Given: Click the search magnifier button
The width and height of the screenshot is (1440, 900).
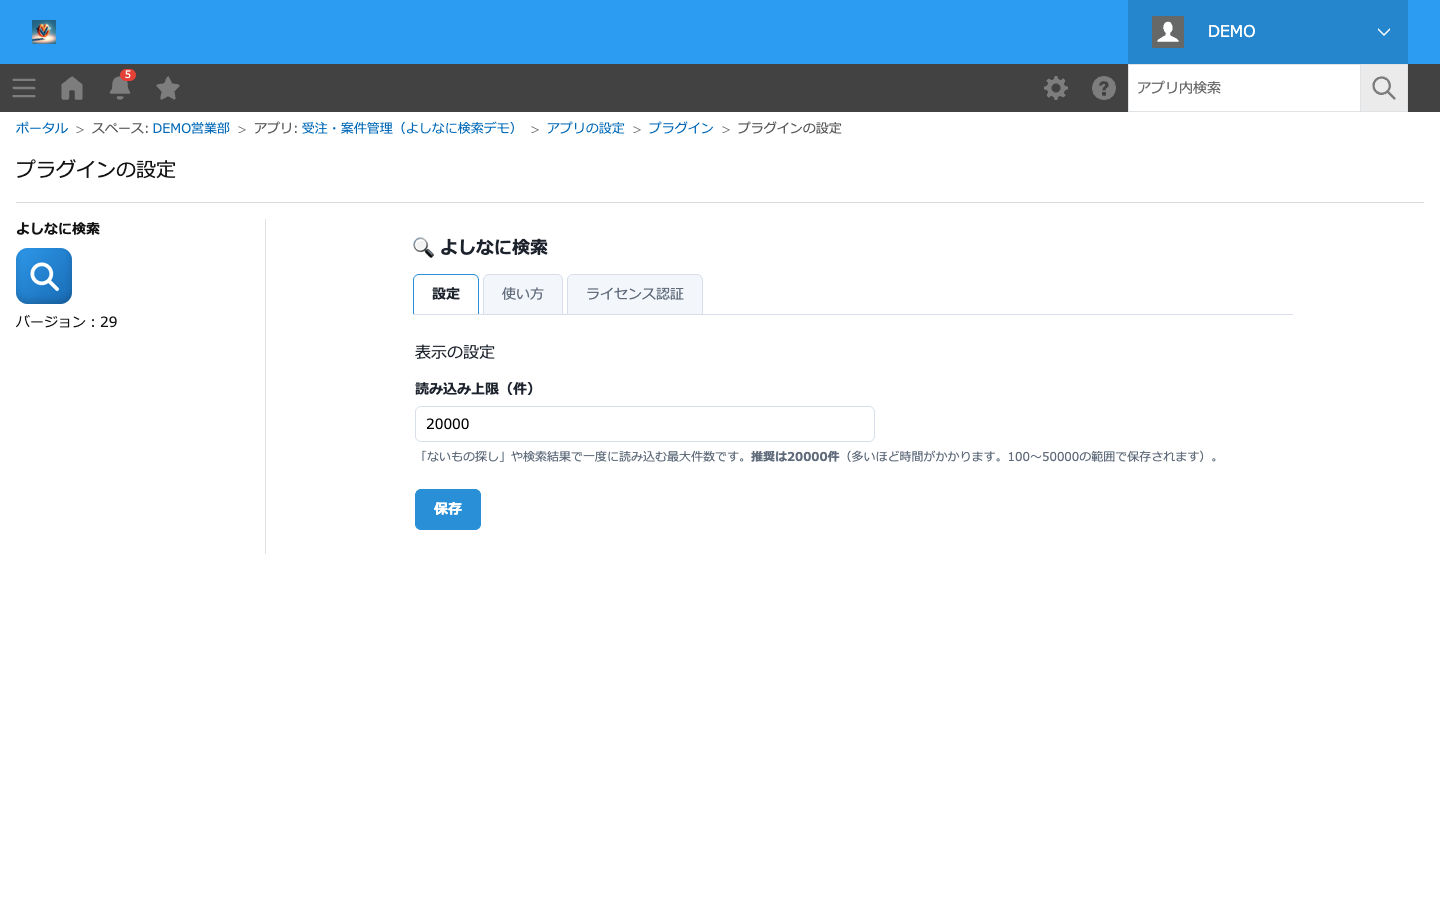Looking at the screenshot, I should (x=1384, y=88).
